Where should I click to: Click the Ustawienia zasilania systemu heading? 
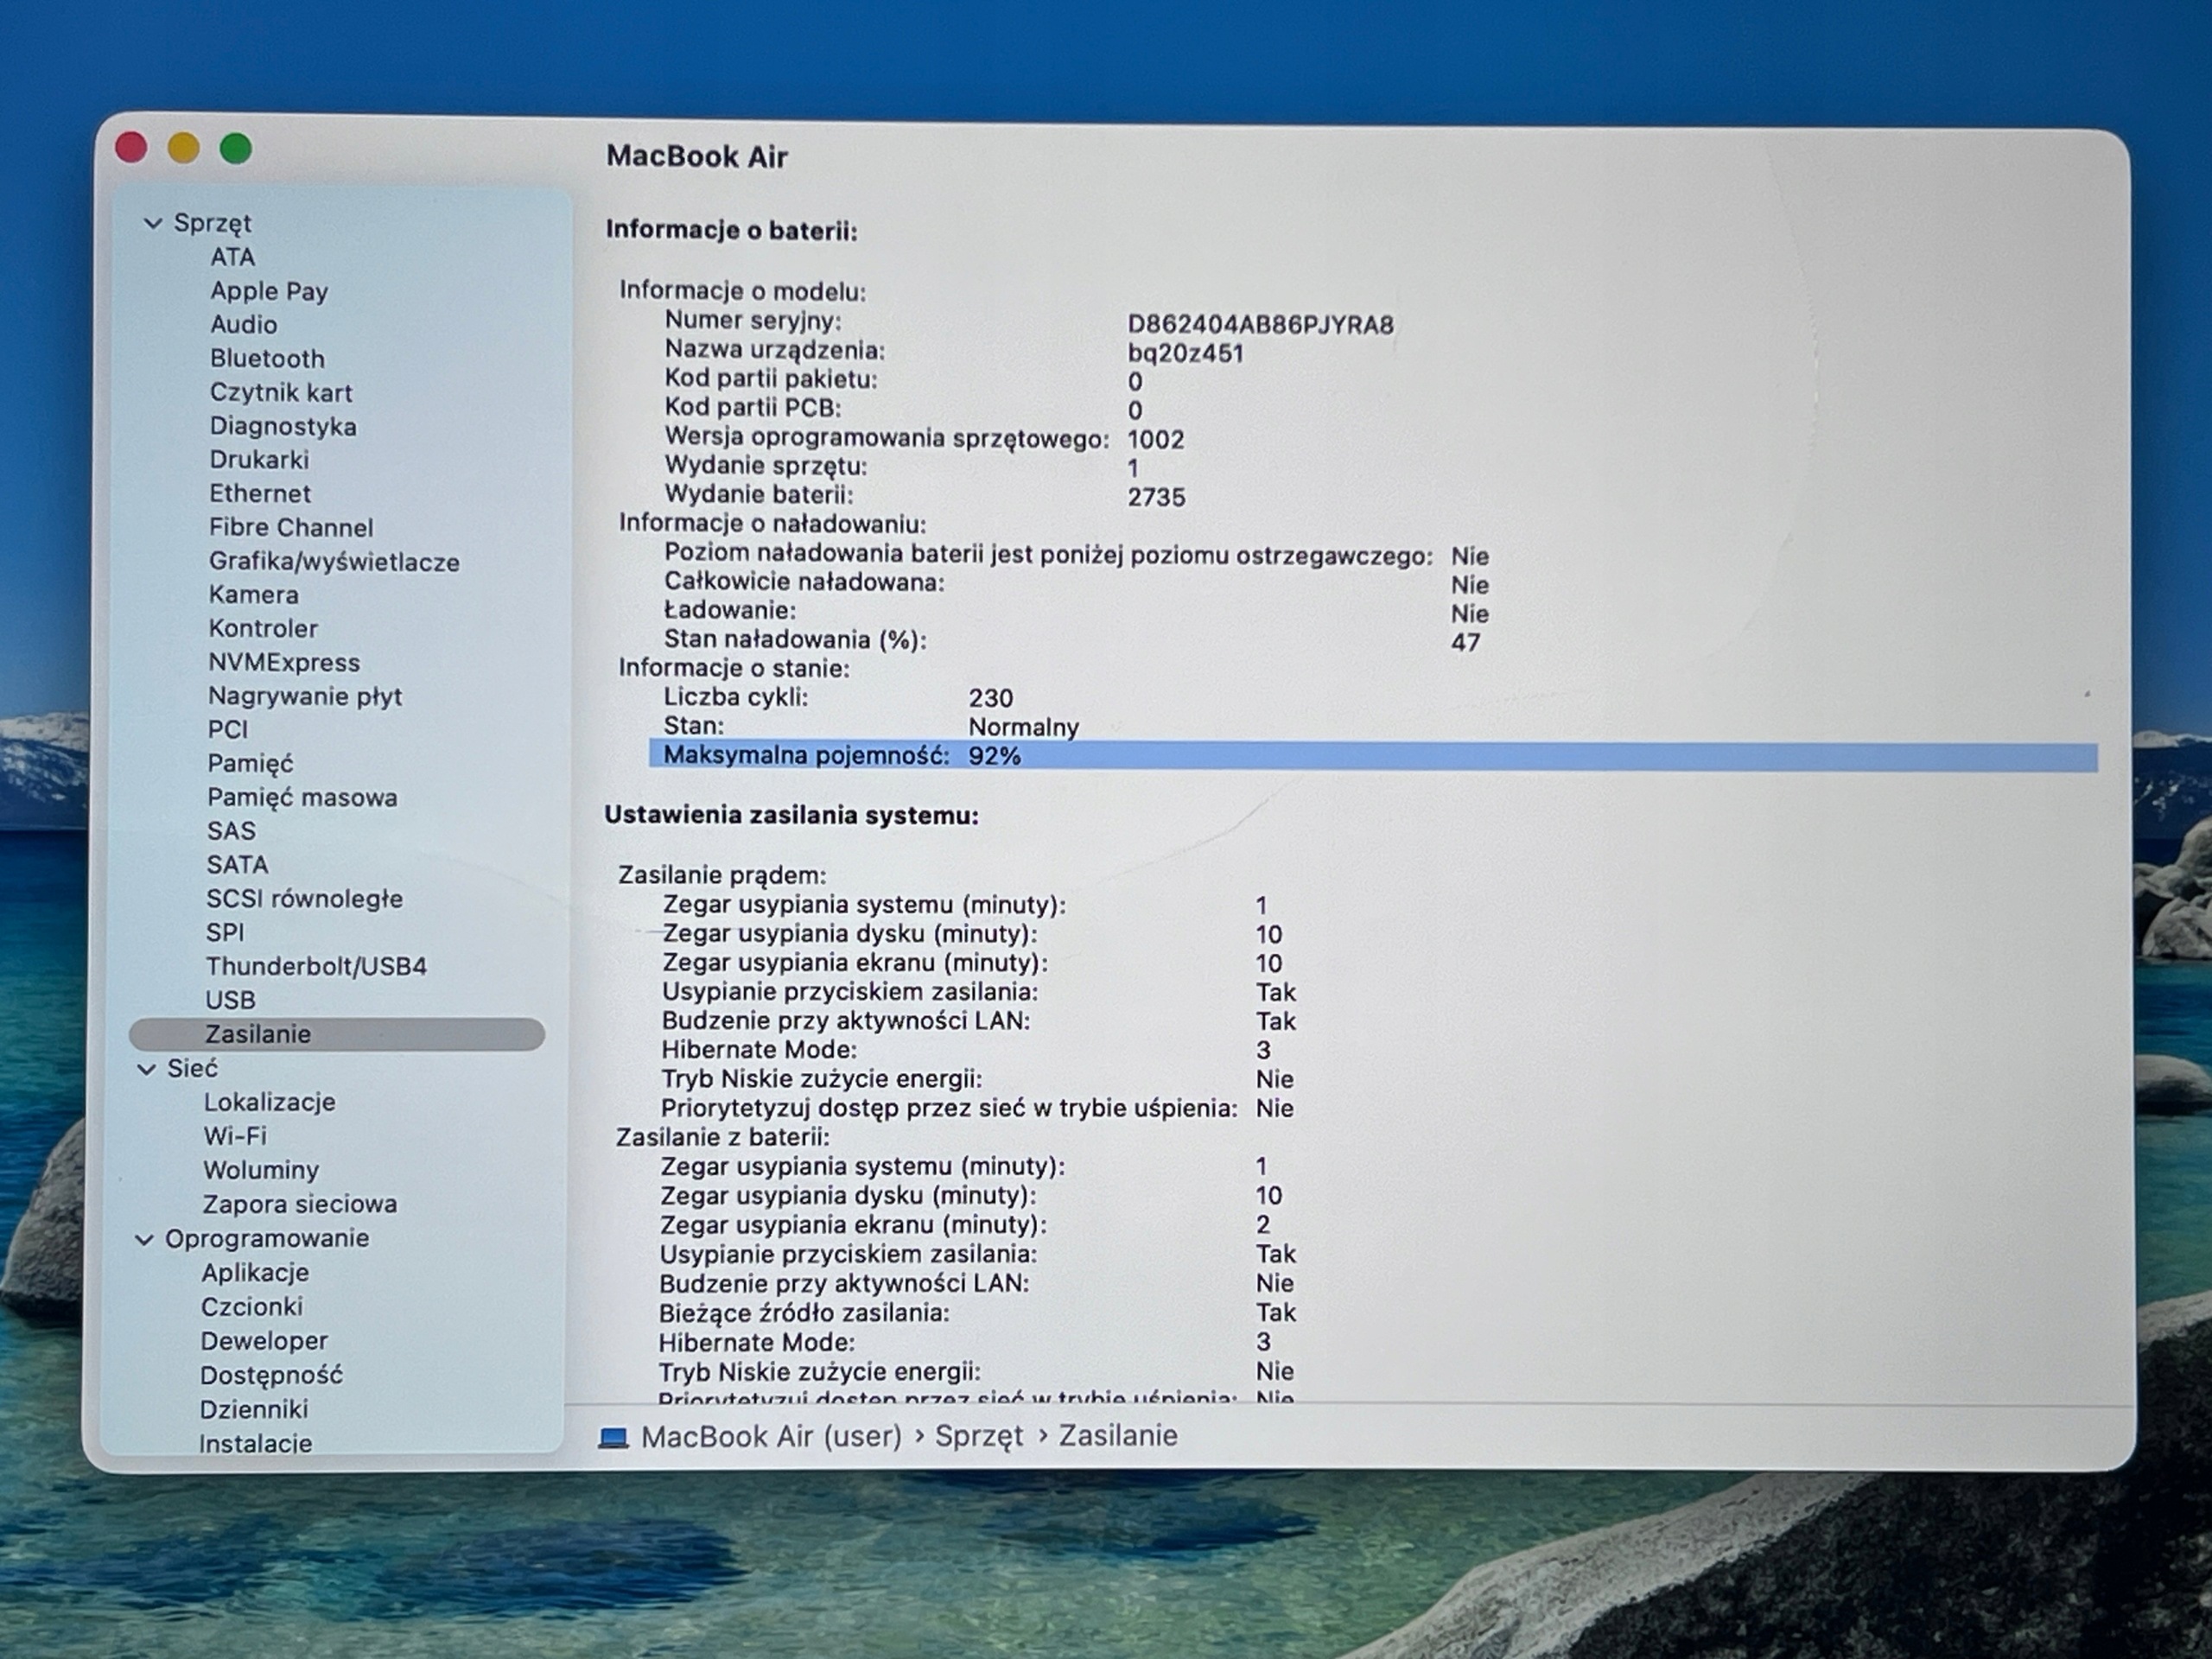[x=791, y=815]
